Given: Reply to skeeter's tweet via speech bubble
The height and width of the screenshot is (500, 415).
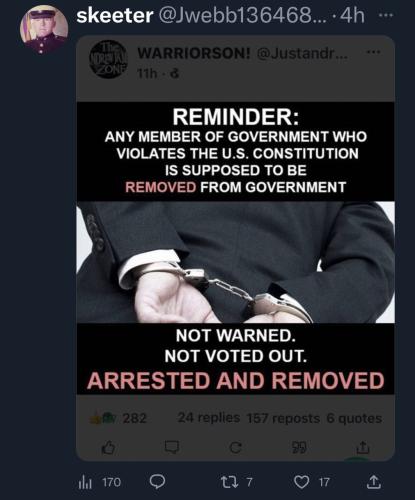Looking at the screenshot, I should pyautogui.click(x=157, y=482).
